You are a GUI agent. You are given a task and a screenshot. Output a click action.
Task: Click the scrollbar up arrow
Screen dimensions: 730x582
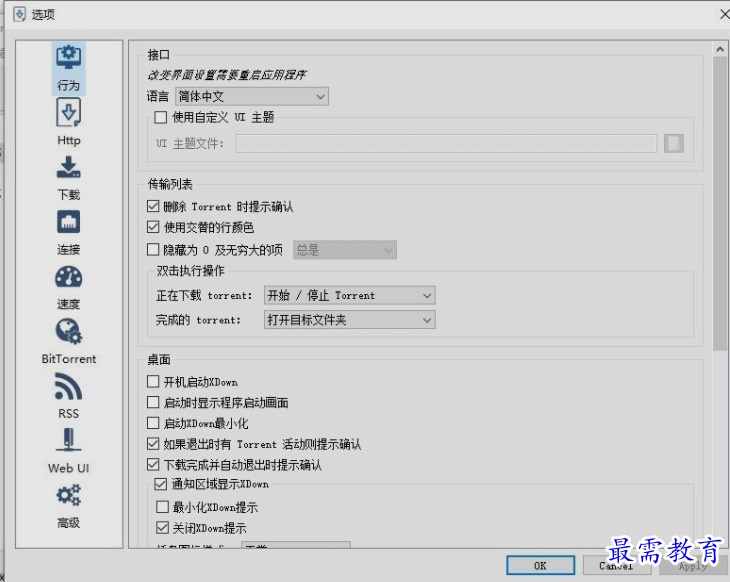[720, 49]
